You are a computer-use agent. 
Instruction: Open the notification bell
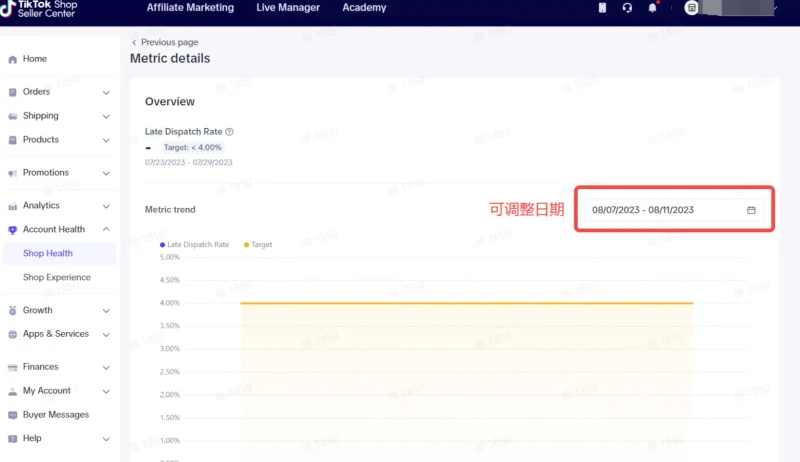click(x=653, y=8)
